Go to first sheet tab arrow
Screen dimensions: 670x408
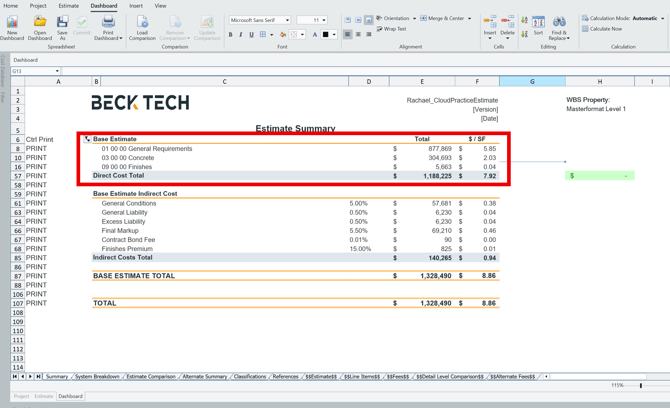(15, 376)
